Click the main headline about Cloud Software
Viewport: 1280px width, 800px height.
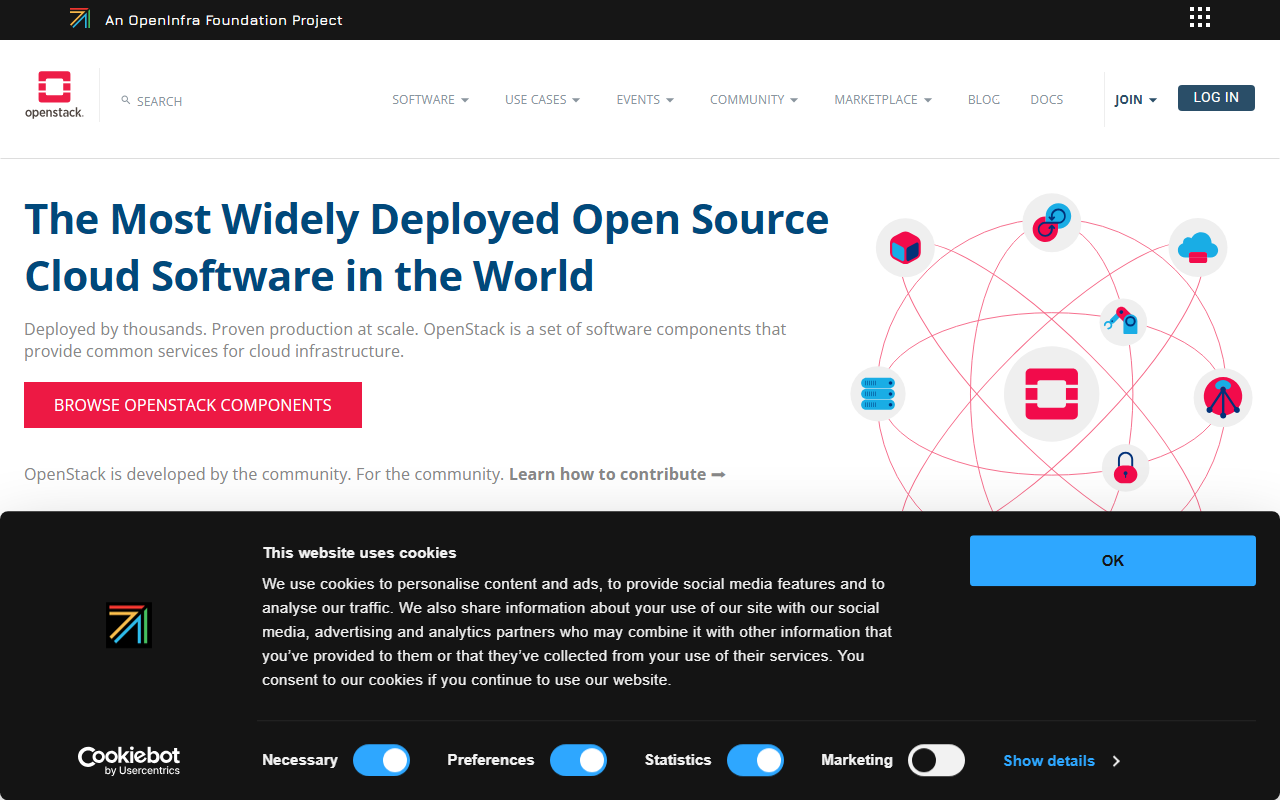click(426, 247)
